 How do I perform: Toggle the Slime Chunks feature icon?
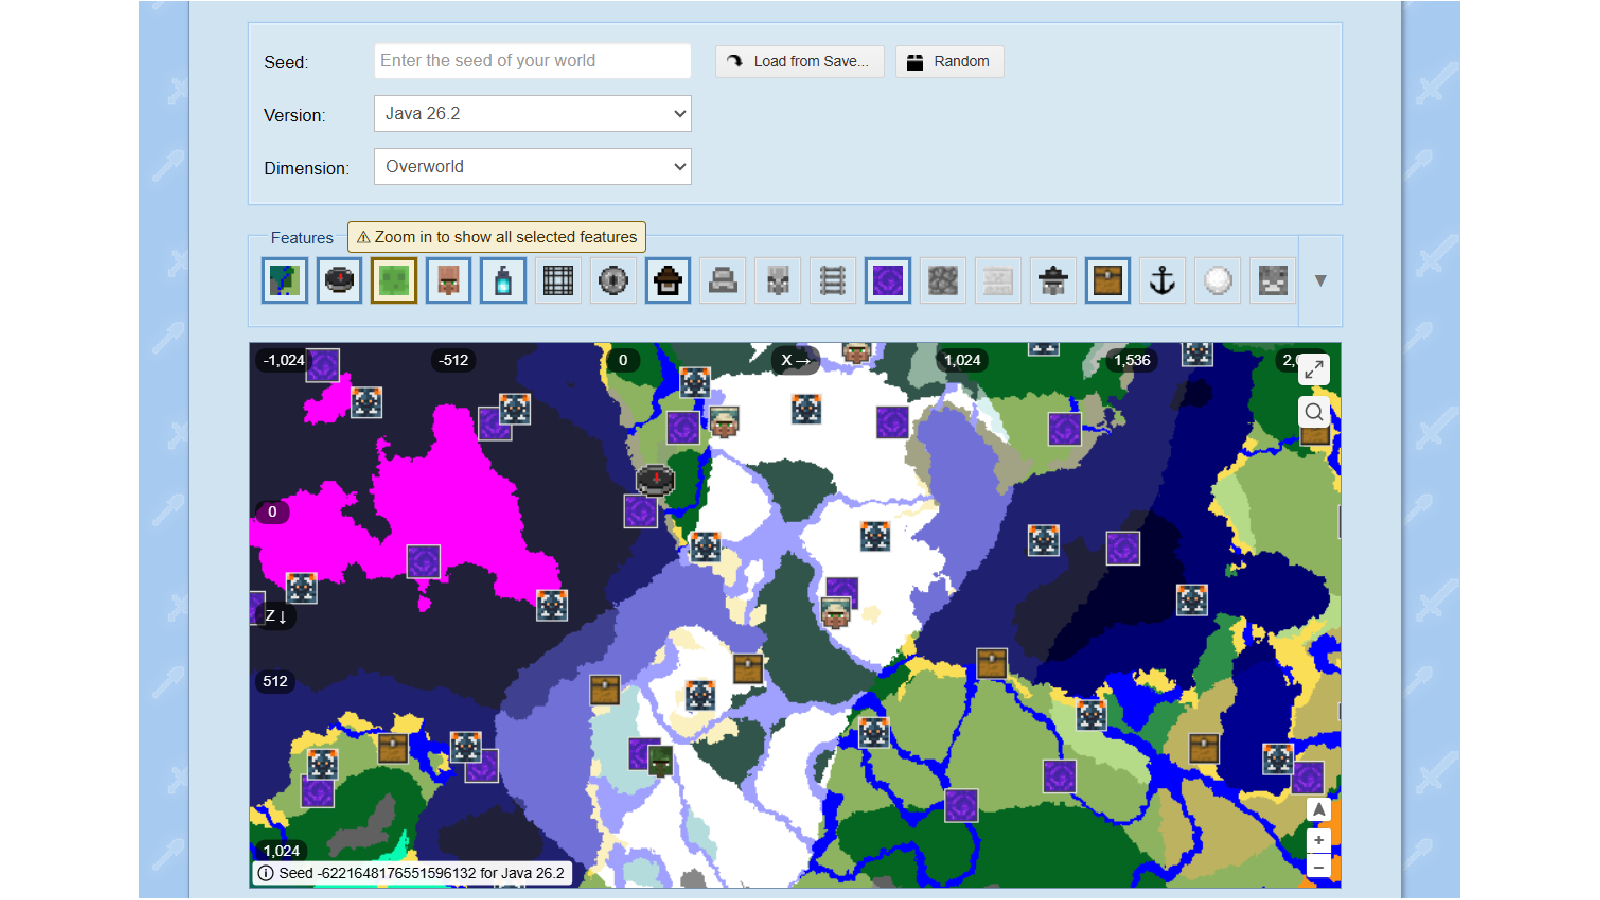tap(394, 281)
